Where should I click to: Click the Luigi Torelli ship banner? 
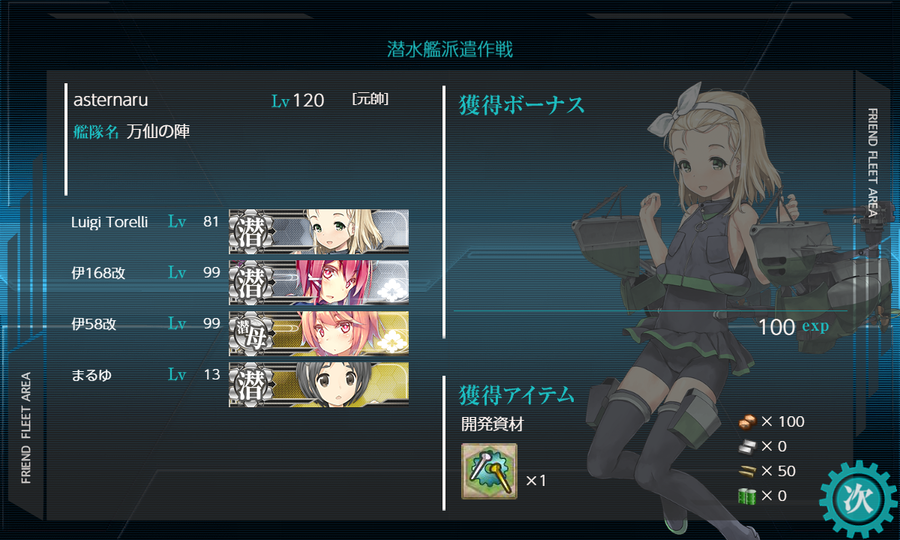point(319,231)
